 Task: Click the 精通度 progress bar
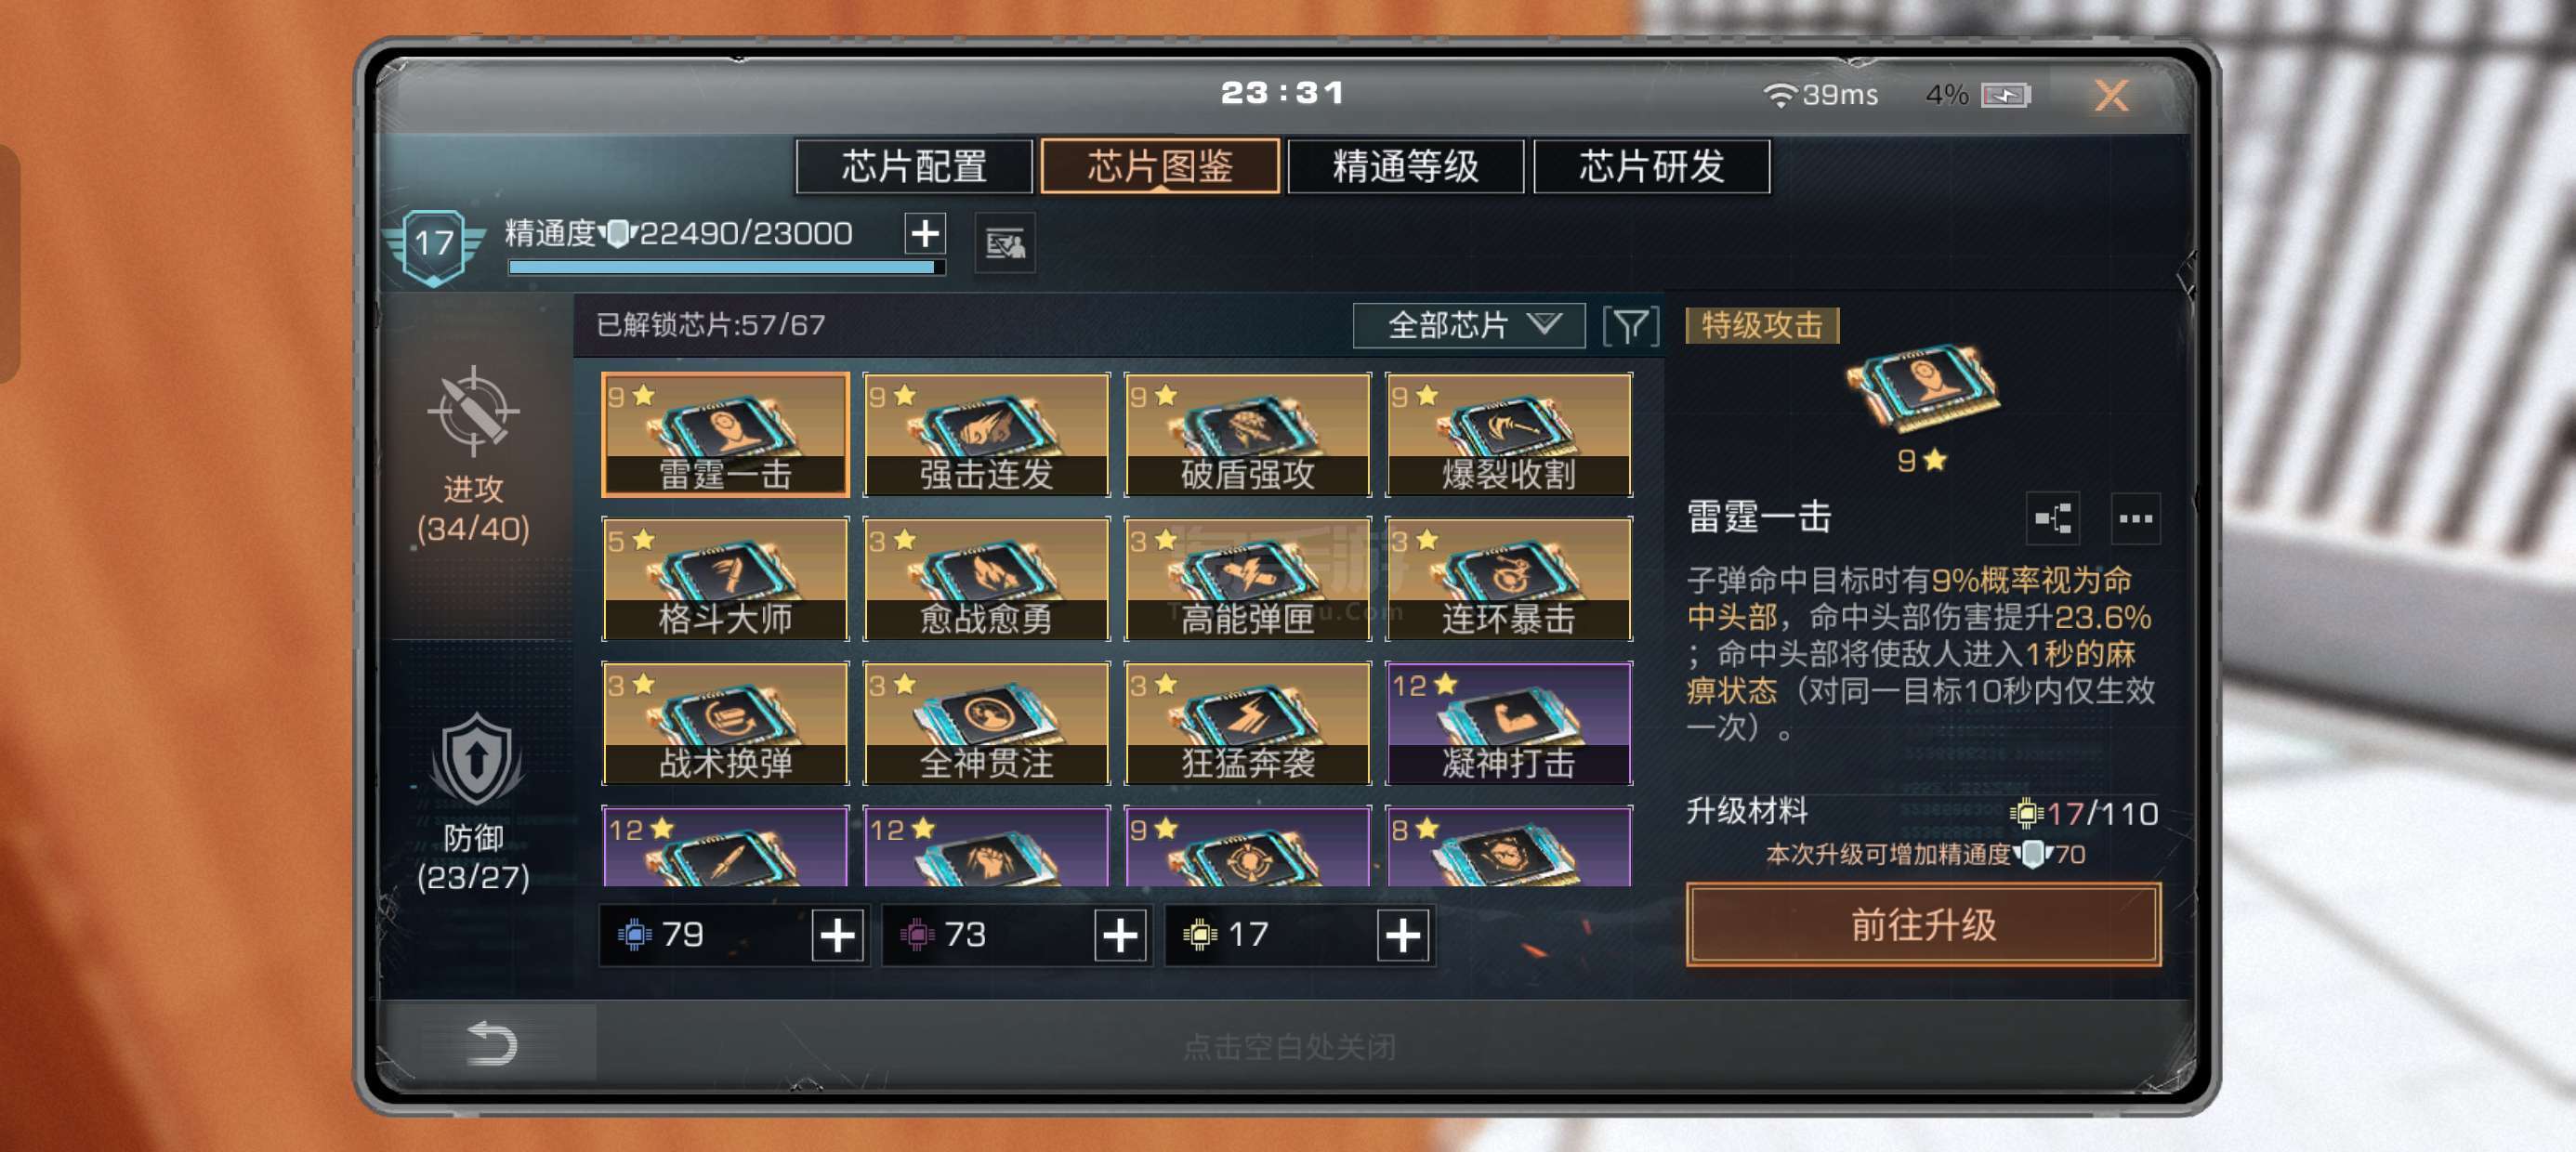tap(726, 267)
